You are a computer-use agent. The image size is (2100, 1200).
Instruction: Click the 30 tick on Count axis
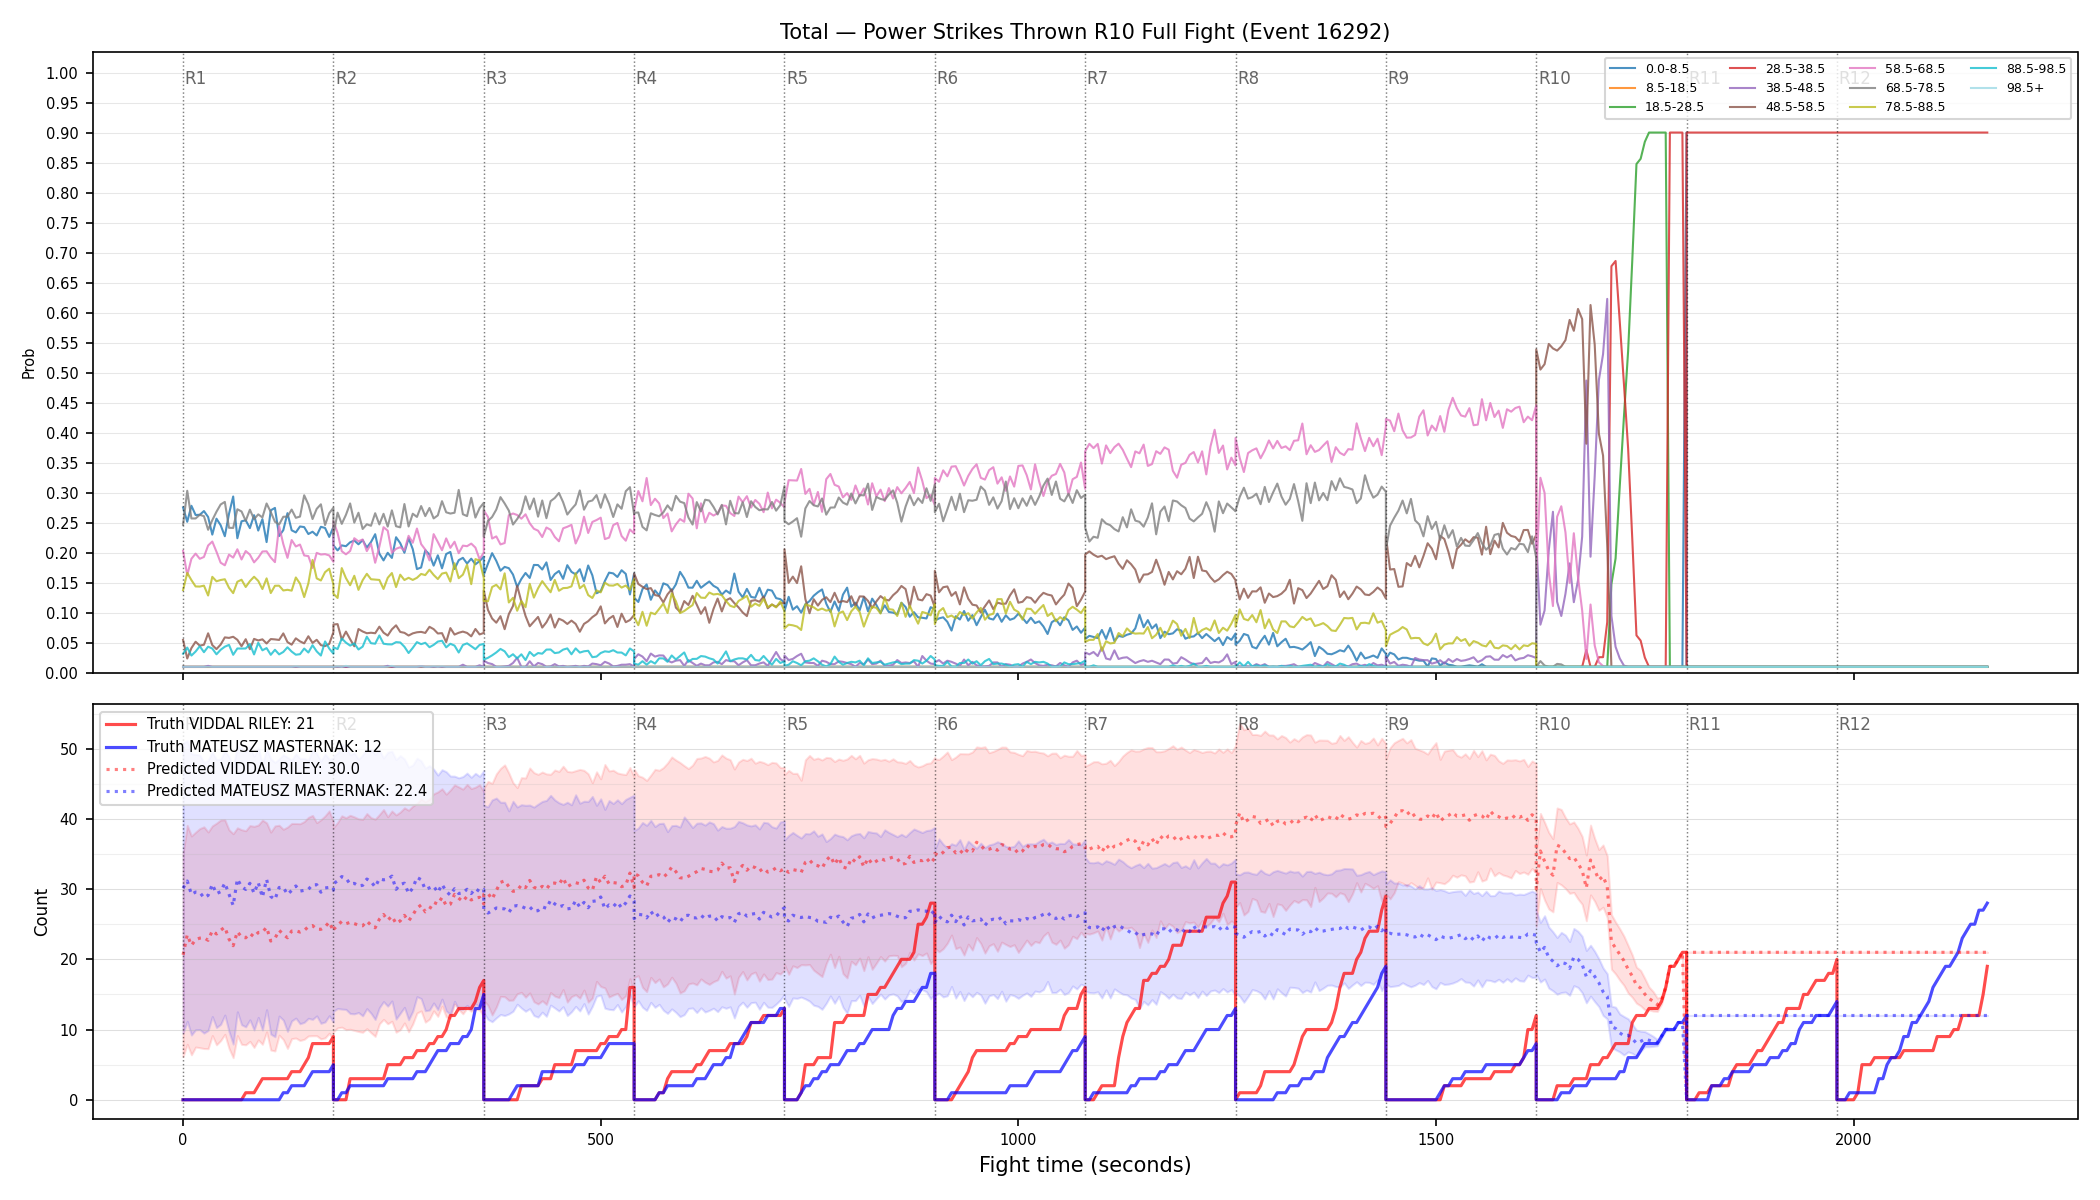pos(69,889)
